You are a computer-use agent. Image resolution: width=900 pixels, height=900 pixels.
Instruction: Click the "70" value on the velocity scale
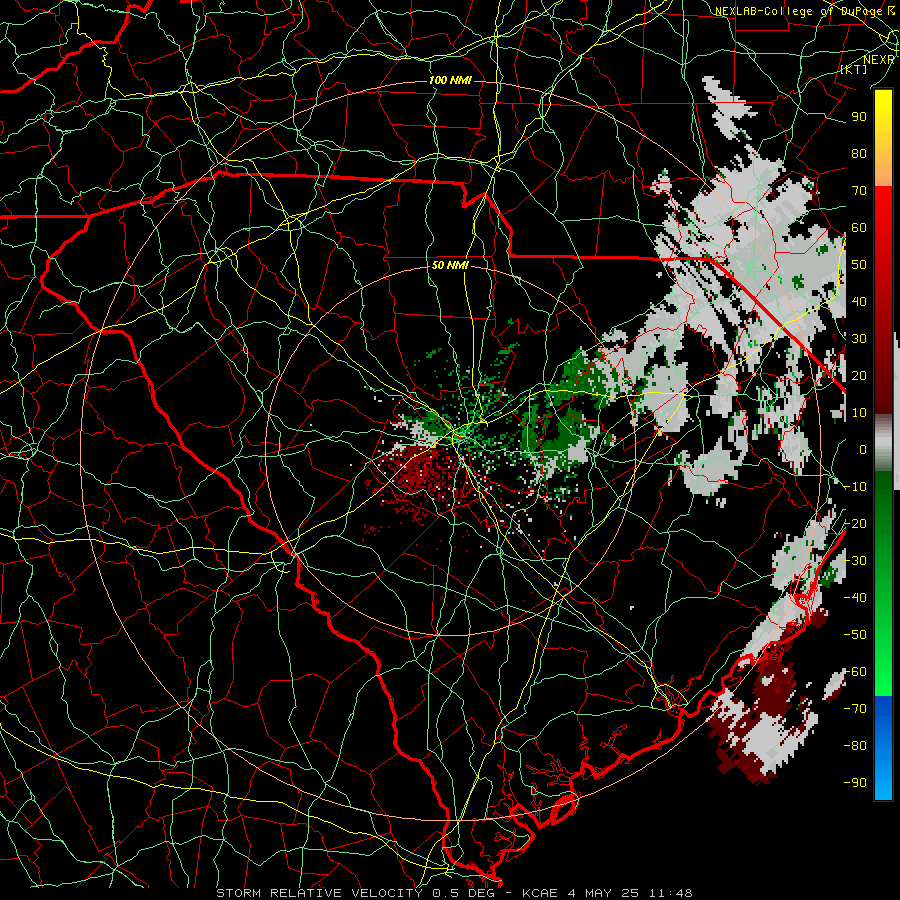pos(859,191)
